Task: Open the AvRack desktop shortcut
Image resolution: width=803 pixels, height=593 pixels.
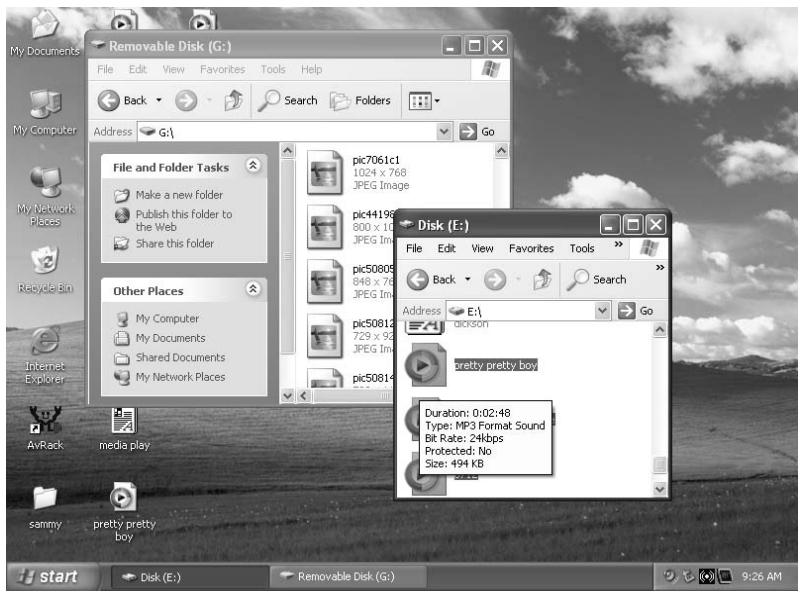Action: (45, 428)
